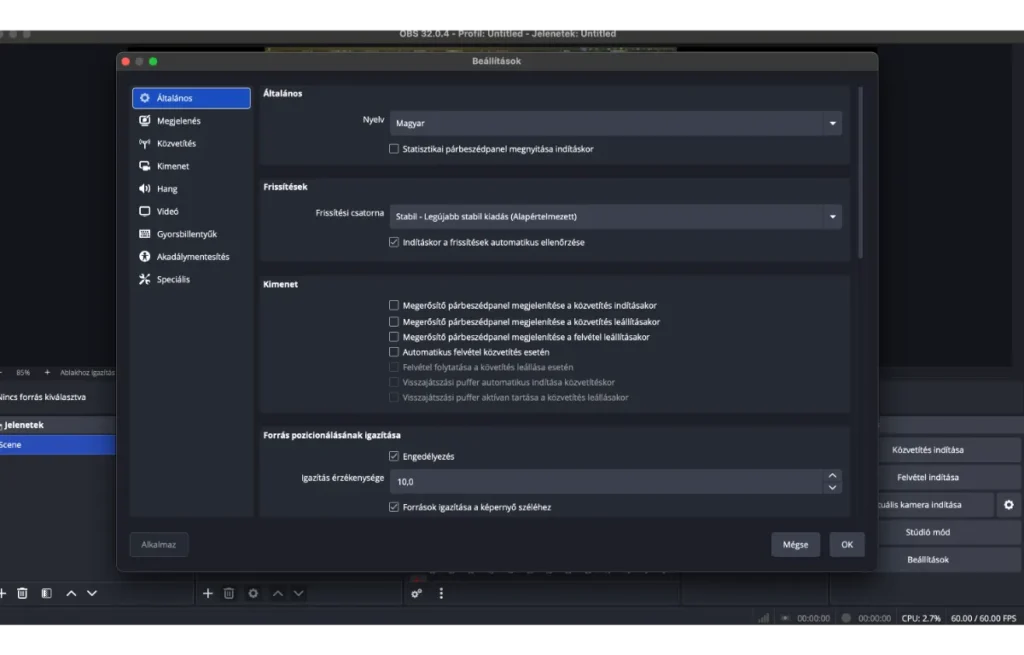Enable confirmation dialog when stopping recording (felvétel leállításakor)
This screenshot has width=1024, height=655.
point(394,338)
